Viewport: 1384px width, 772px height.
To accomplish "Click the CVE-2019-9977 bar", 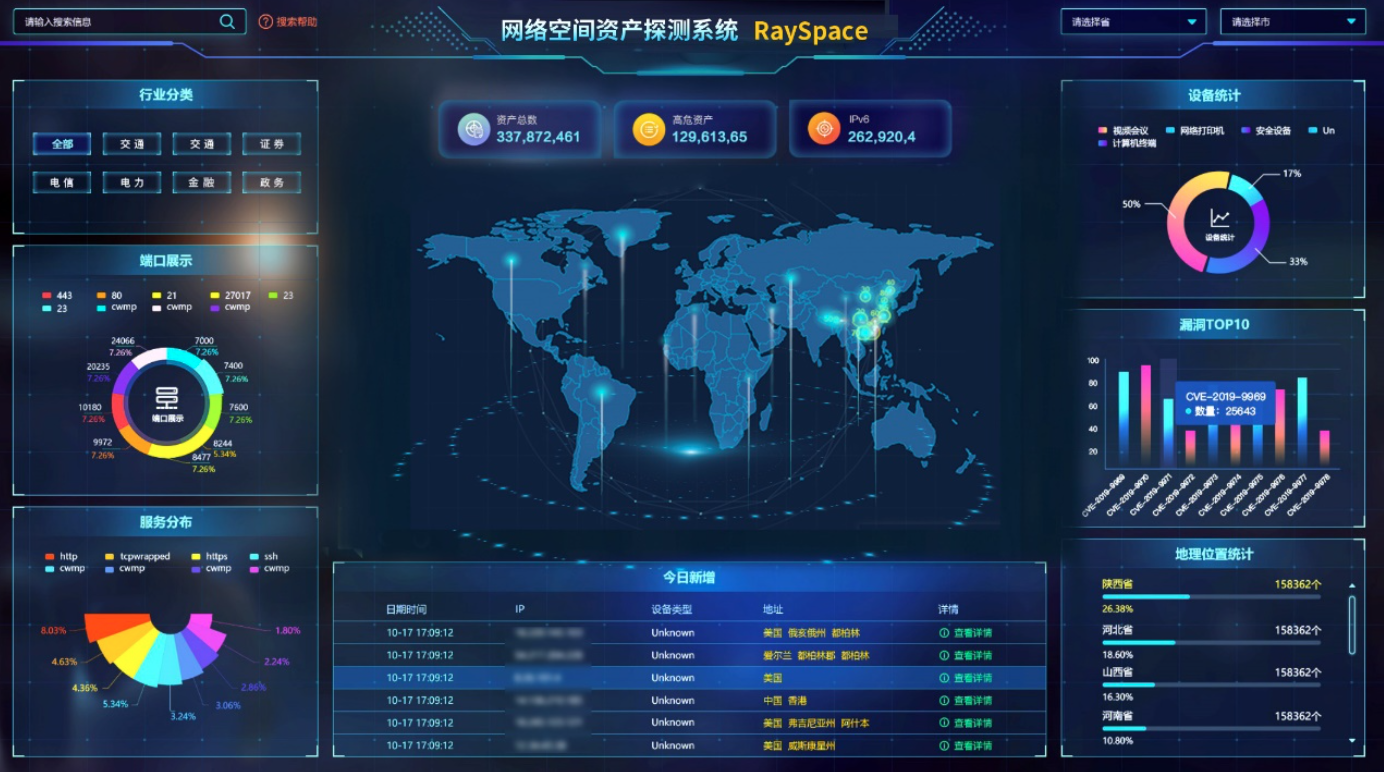I will pos(1302,421).
